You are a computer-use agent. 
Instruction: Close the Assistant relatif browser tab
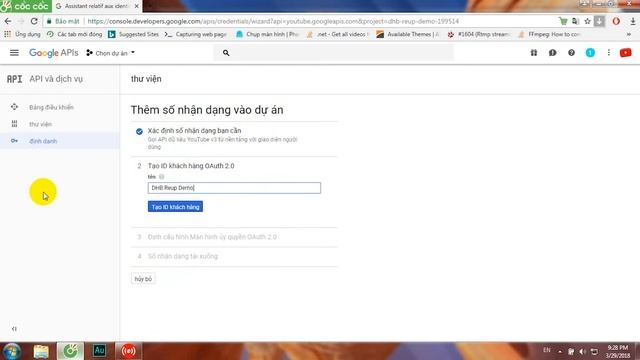coord(136,6)
